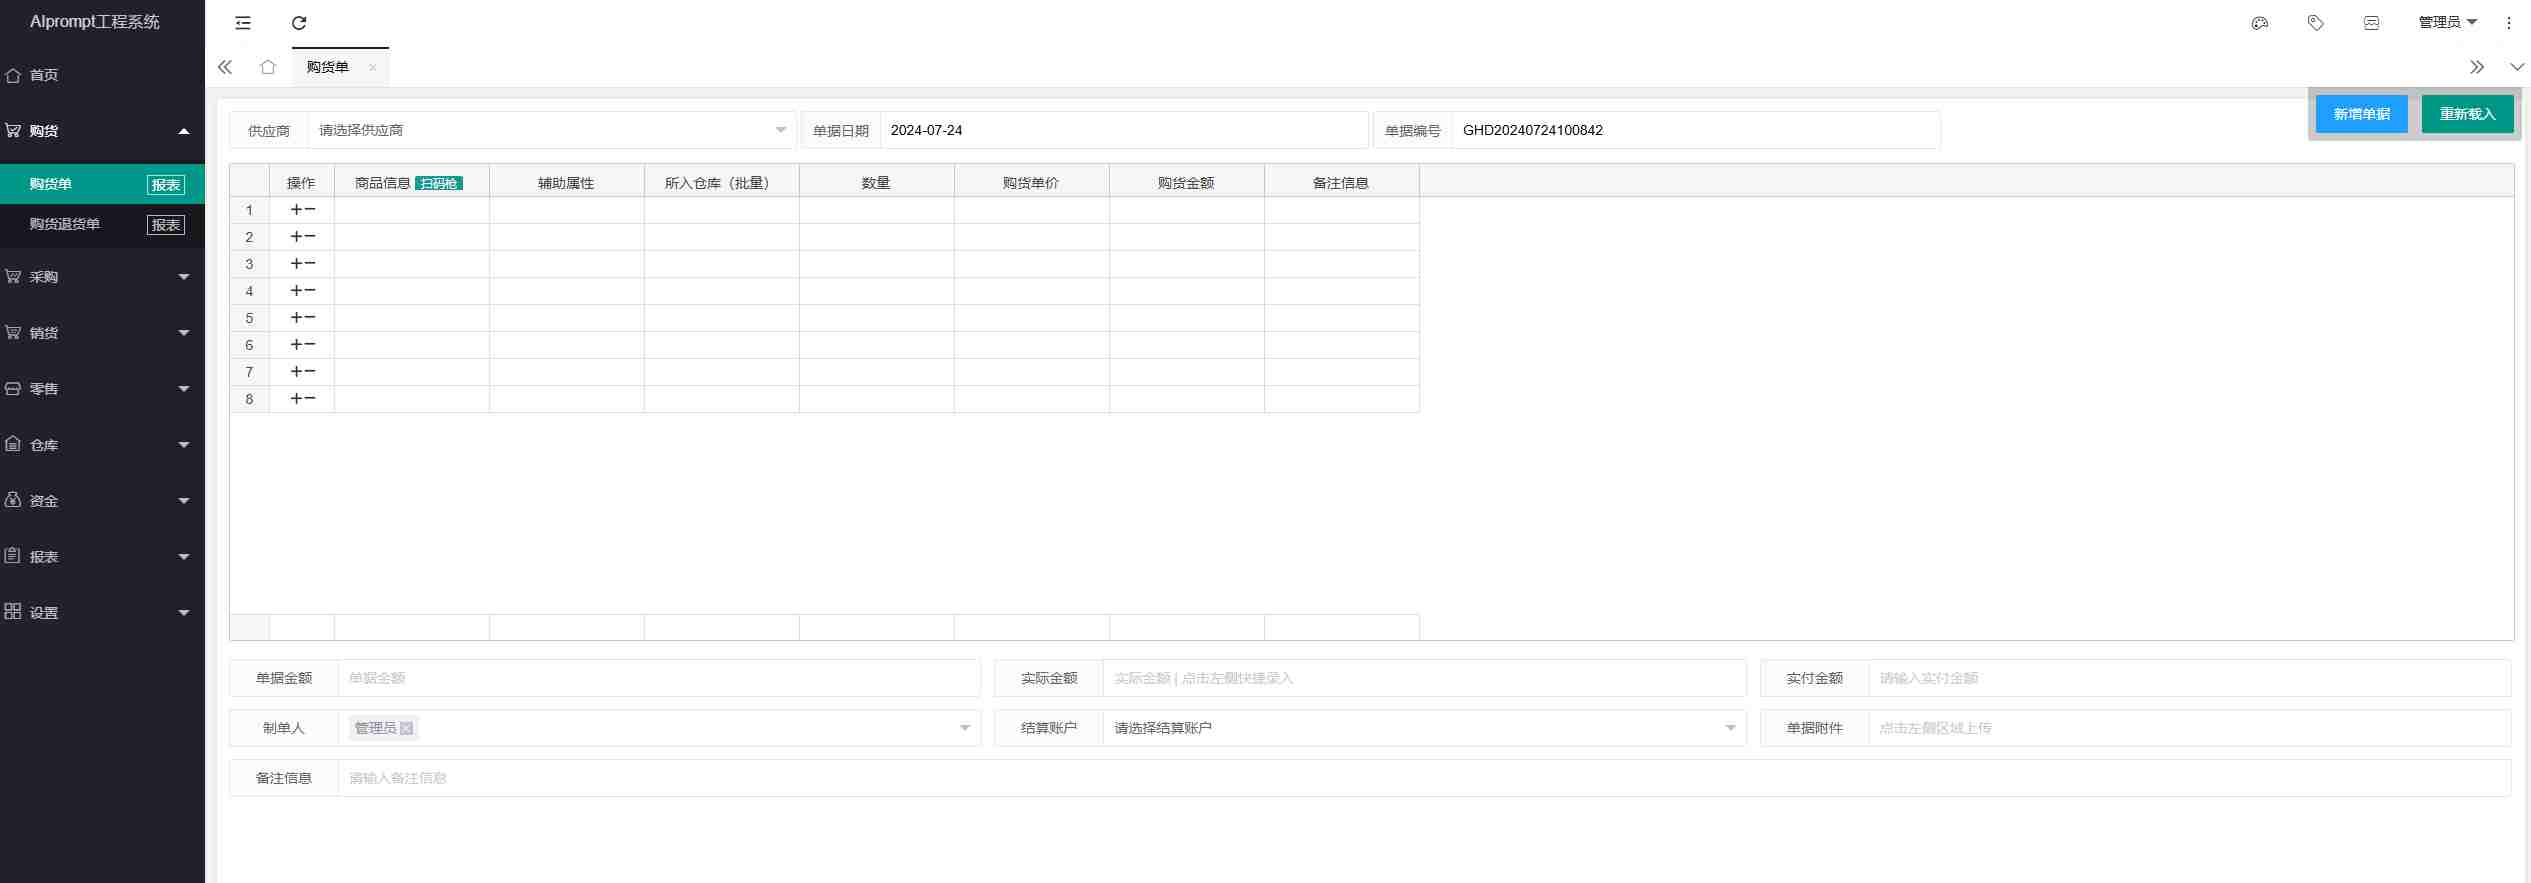This screenshot has width=2531, height=883.
Task: Click the refresh page icon
Action: 299,23
